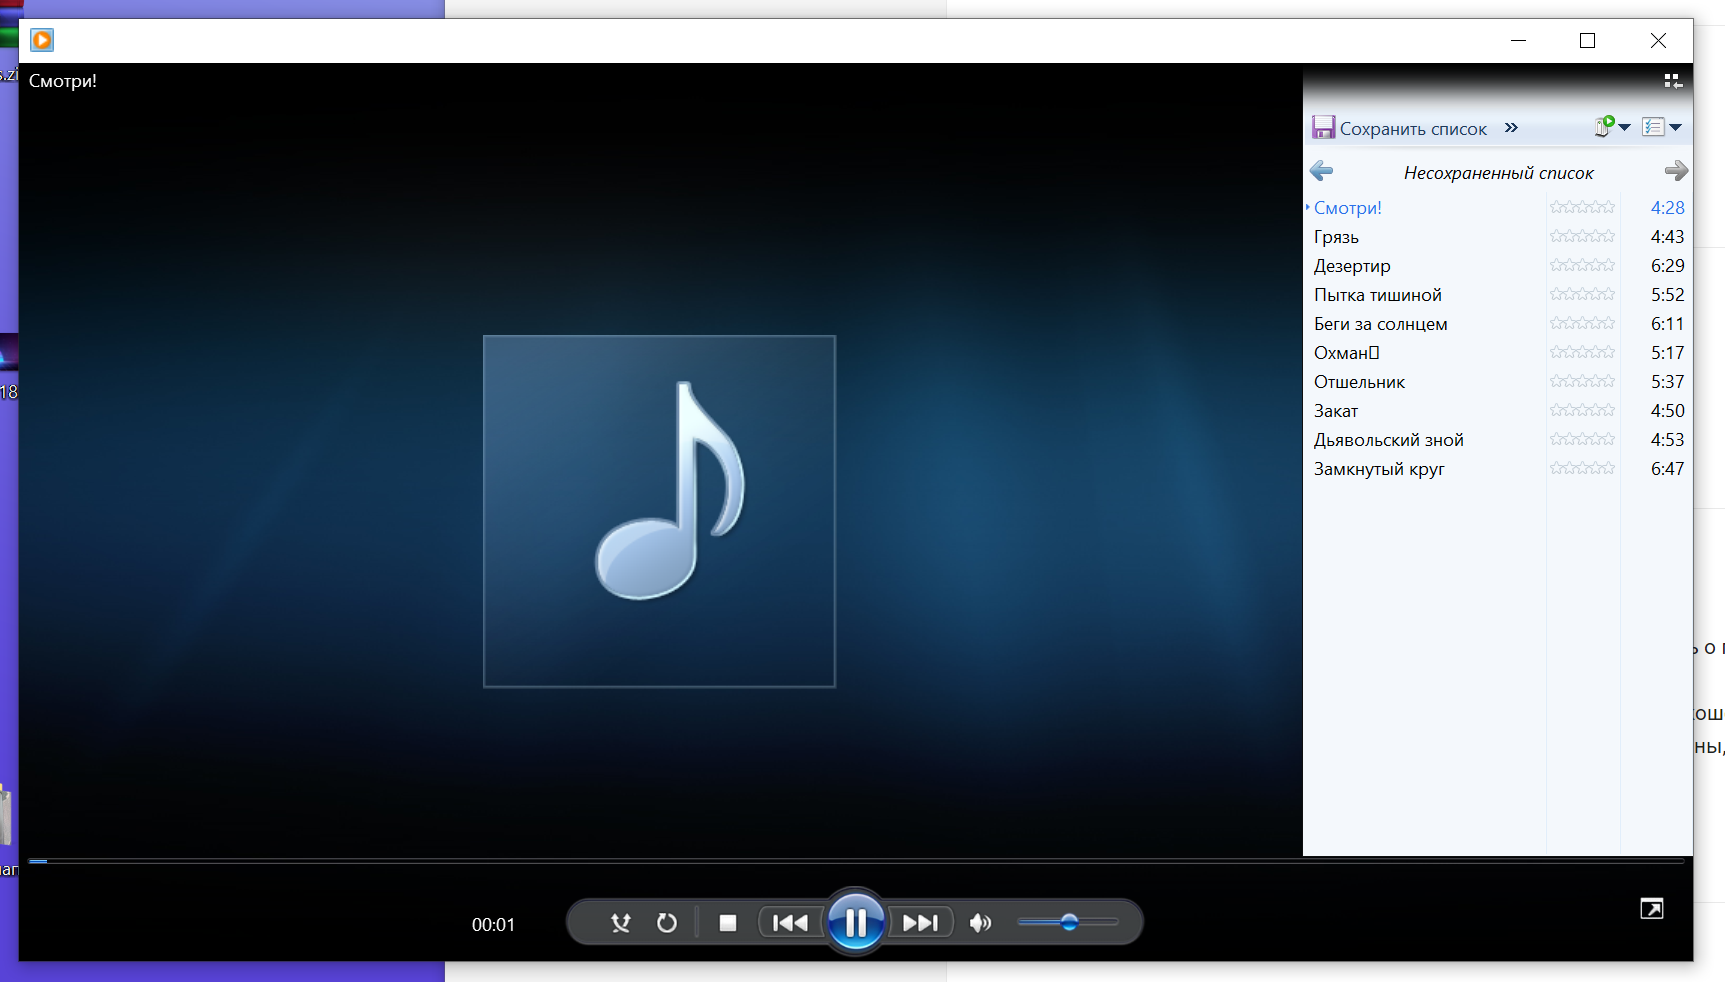
Task: Rate the song Дезертир with stars
Action: pos(1582,265)
